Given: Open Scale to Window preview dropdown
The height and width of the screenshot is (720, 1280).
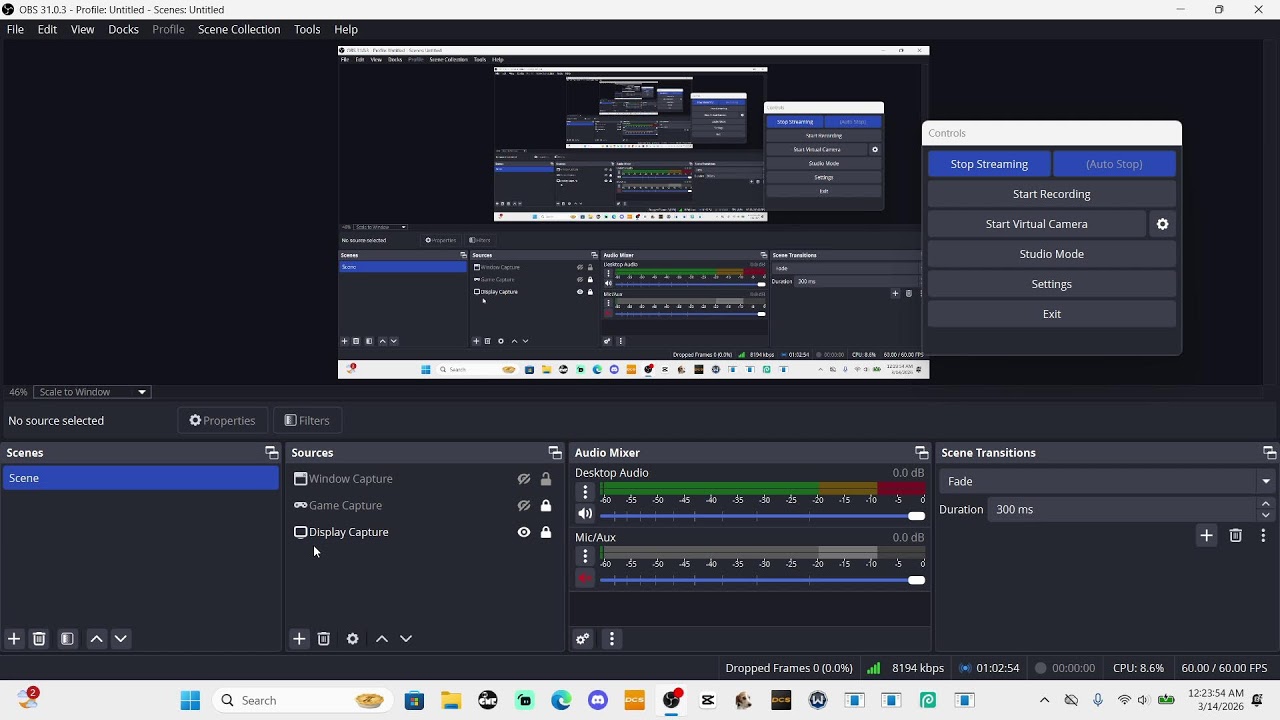Looking at the screenshot, I should click(92, 392).
